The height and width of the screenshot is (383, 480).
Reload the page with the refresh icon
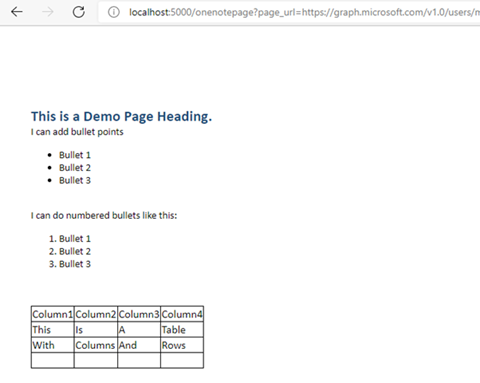79,12
